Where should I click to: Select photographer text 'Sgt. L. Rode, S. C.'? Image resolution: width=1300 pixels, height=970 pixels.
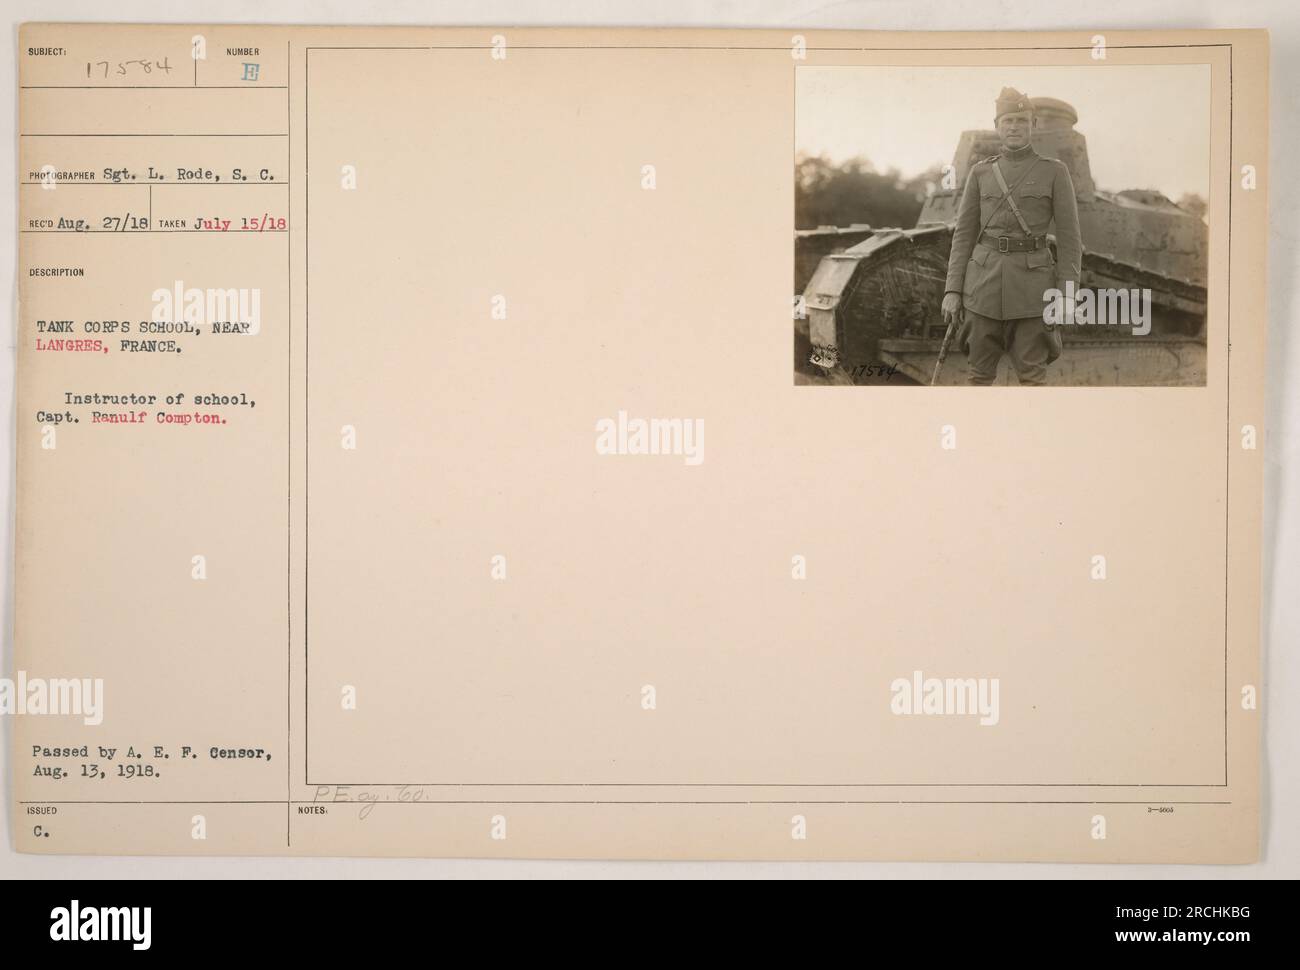pos(188,175)
